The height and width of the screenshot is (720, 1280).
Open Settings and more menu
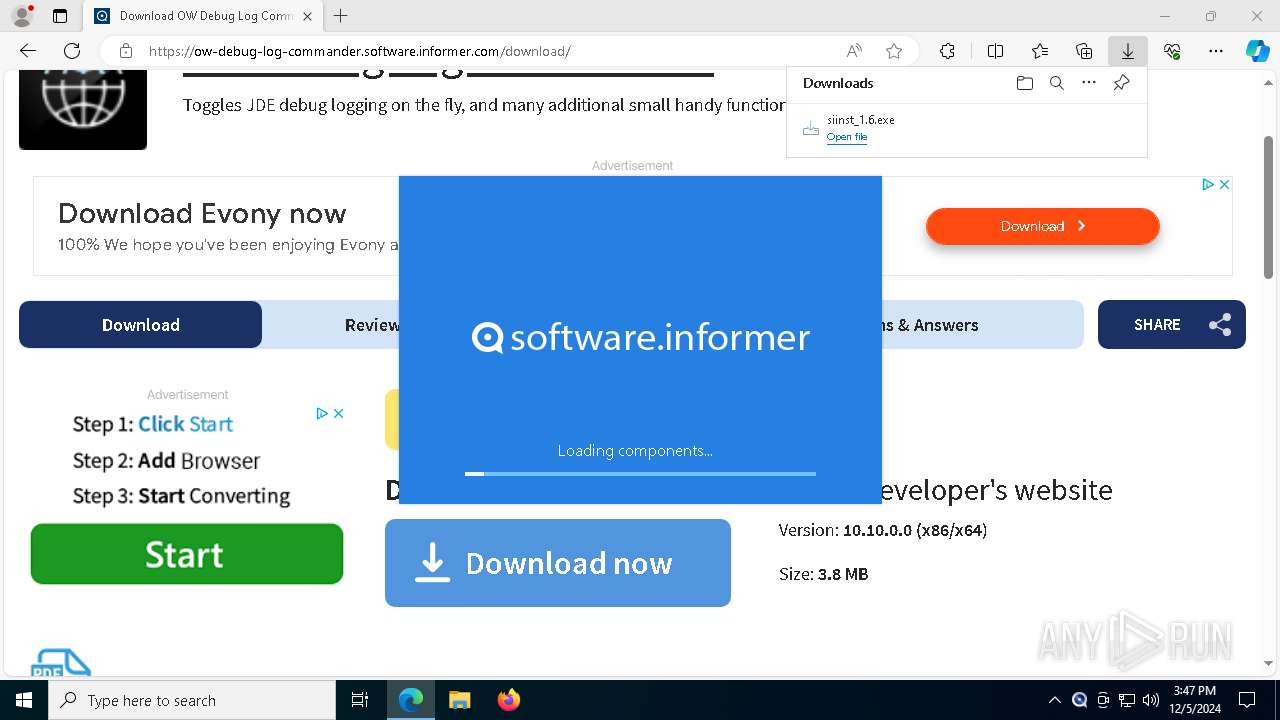(1216, 51)
